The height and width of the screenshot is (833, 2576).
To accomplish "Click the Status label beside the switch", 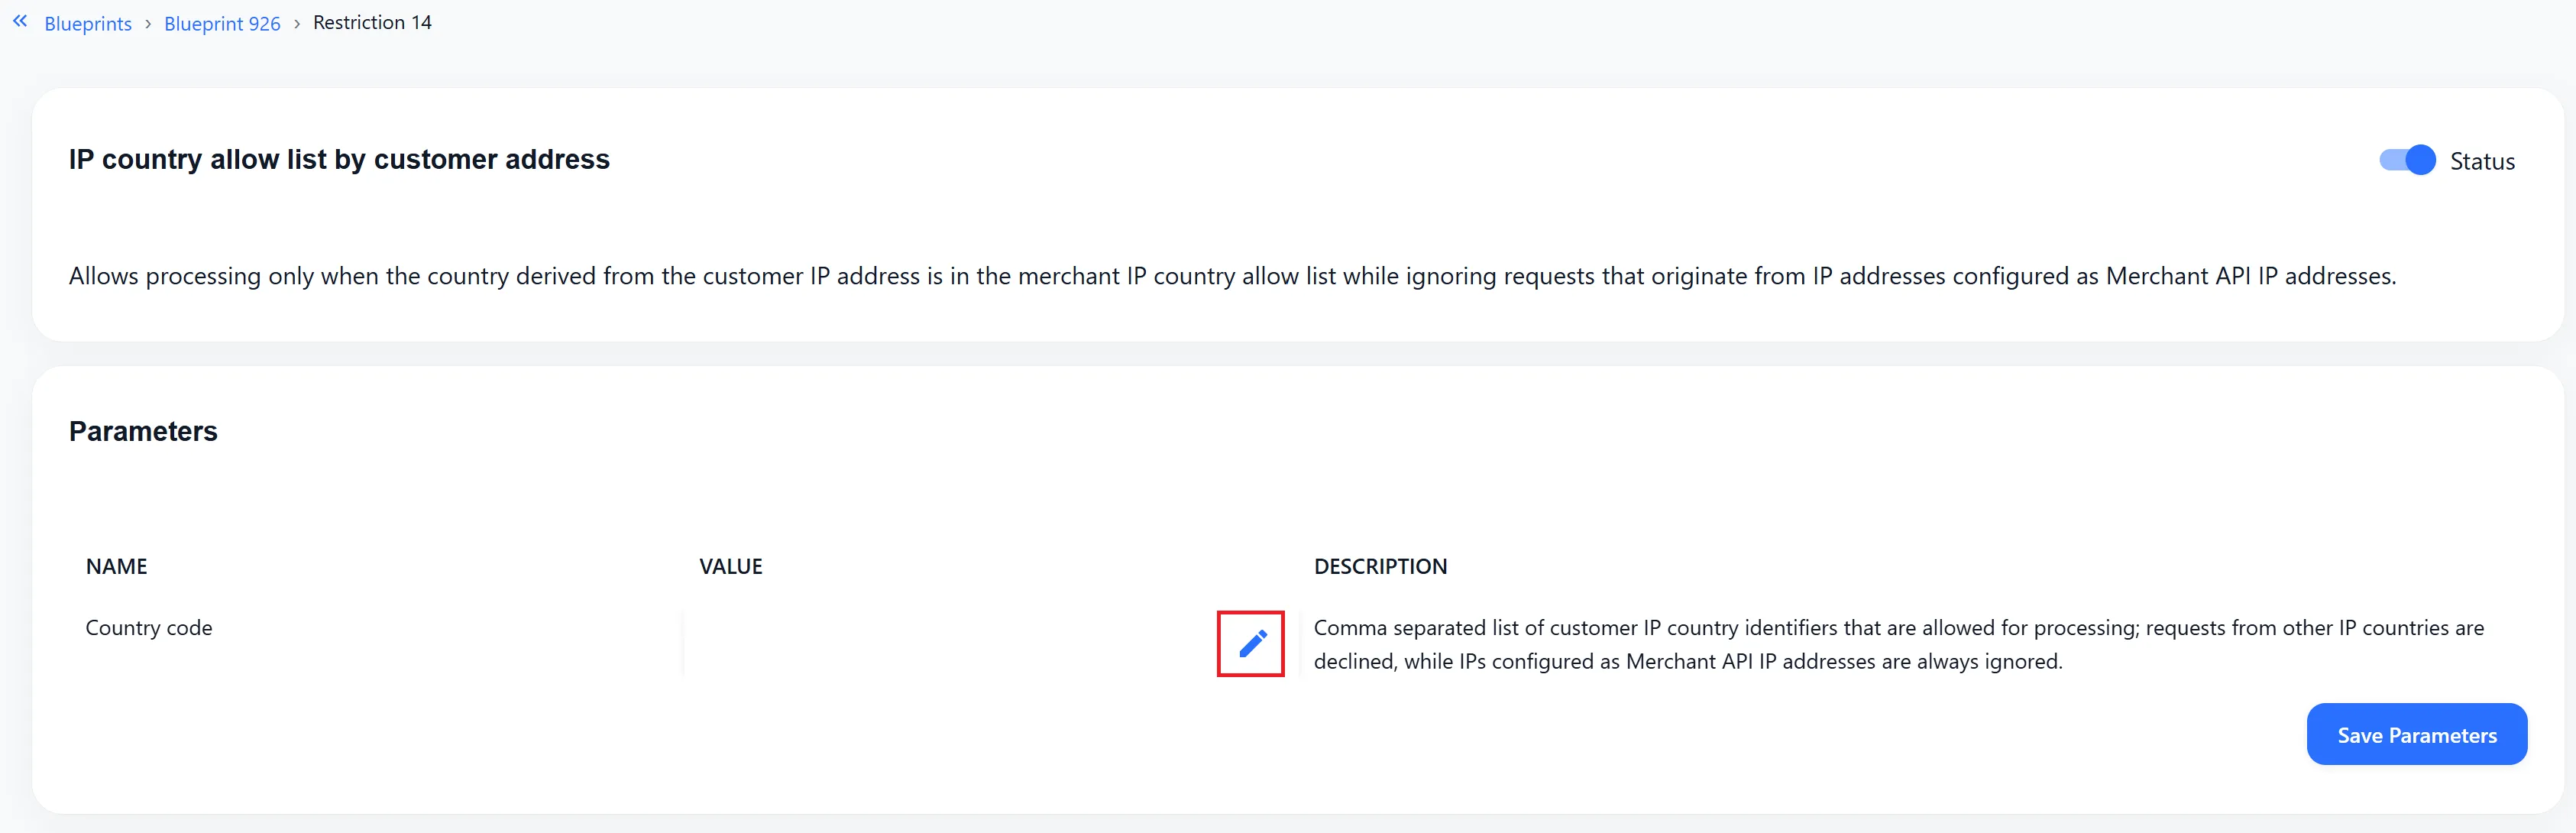I will 2481,162.
